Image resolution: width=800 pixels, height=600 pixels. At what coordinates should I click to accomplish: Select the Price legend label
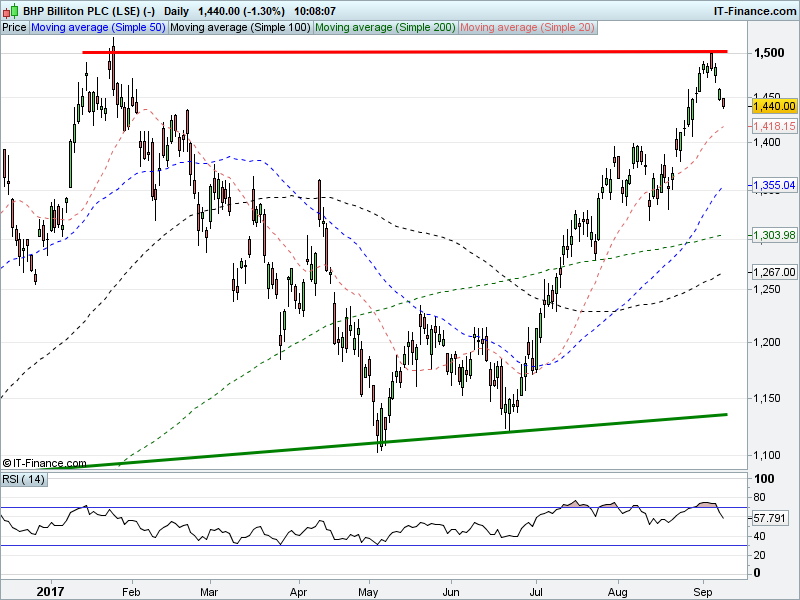[14, 28]
